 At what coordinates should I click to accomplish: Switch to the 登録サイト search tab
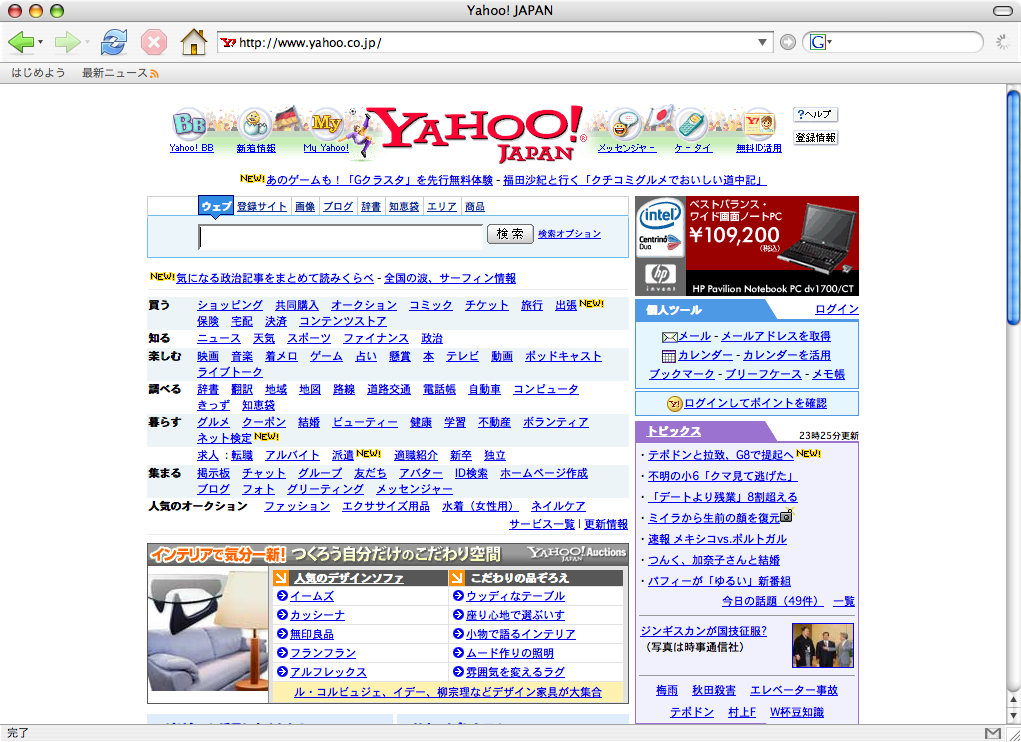click(x=262, y=206)
